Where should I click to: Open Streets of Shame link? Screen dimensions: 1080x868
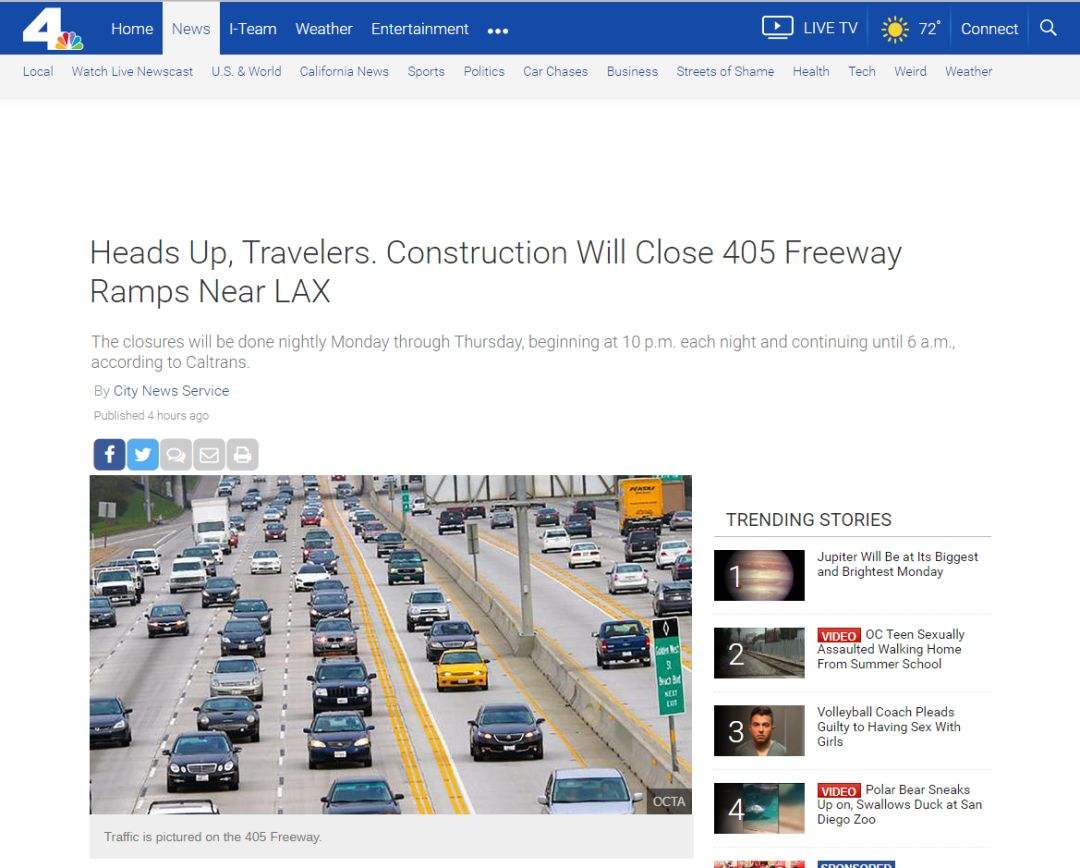click(x=725, y=72)
